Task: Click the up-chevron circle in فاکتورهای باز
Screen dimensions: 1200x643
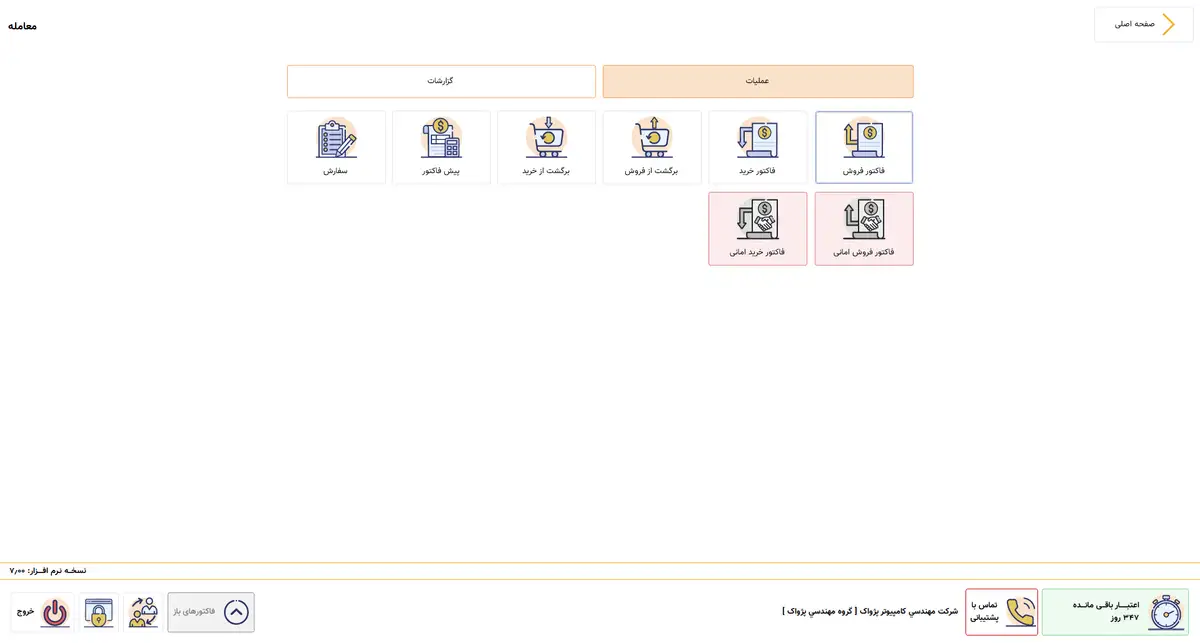Action: pos(236,612)
